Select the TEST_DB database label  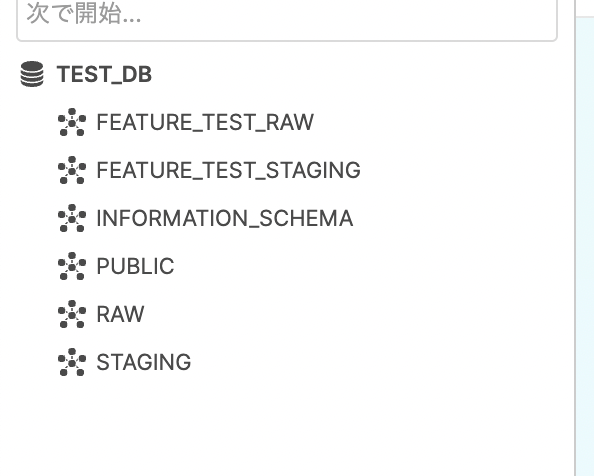tap(104, 74)
